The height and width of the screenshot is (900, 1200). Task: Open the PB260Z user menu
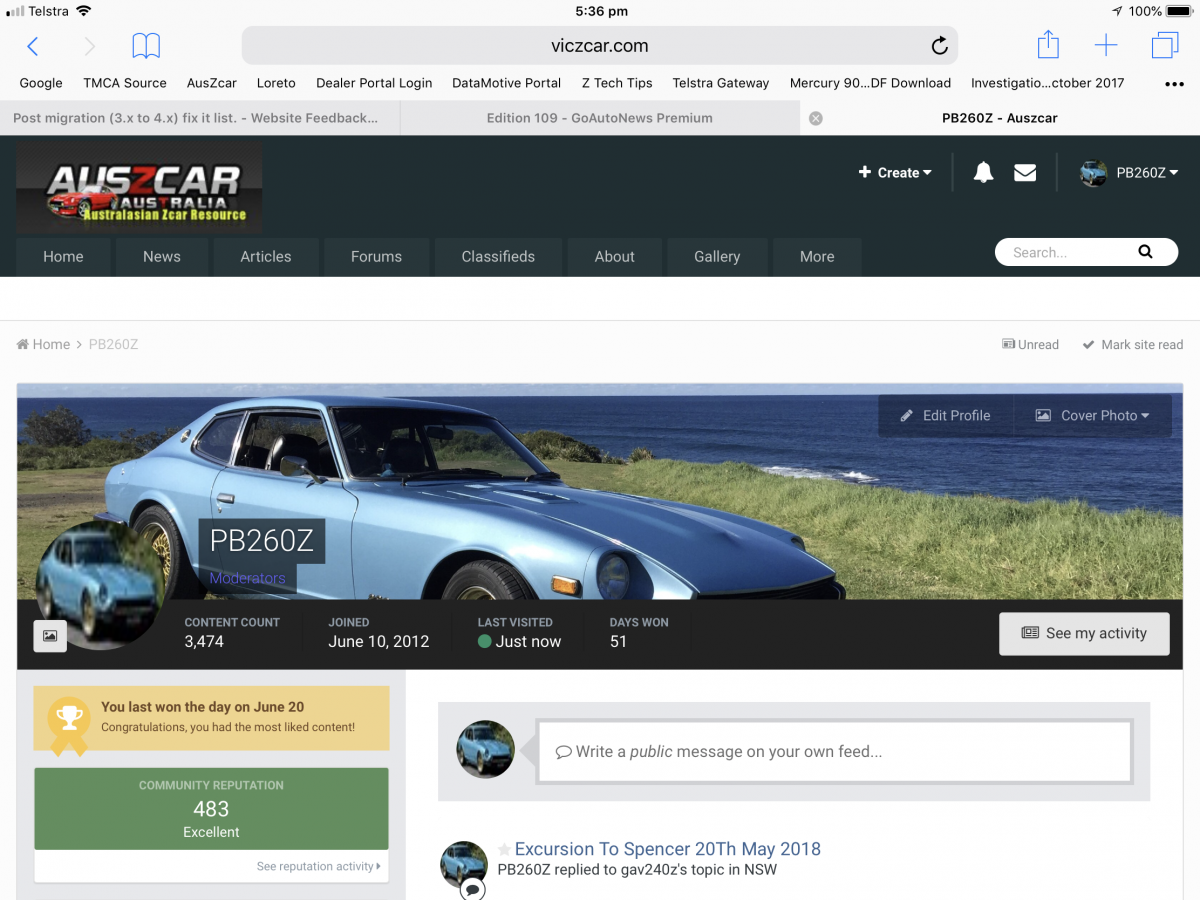tap(1129, 173)
